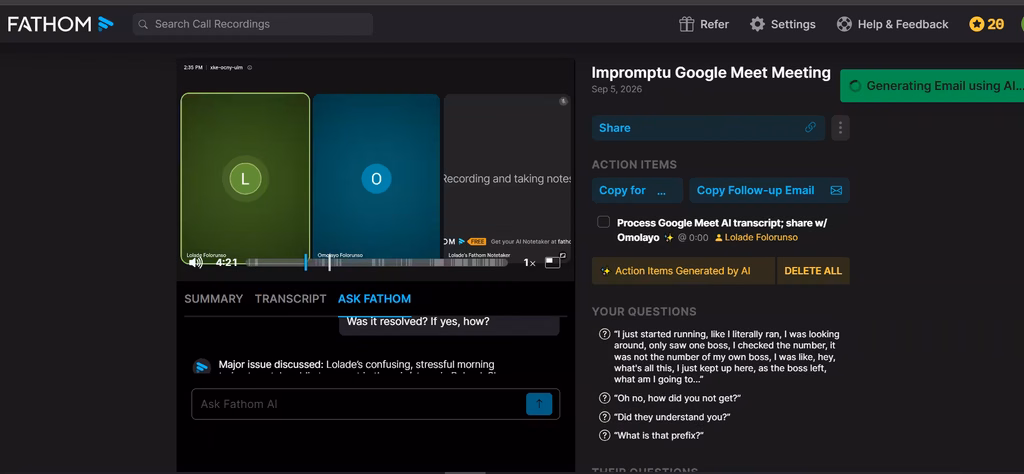Click DELETE ALL action items

pyautogui.click(x=813, y=271)
